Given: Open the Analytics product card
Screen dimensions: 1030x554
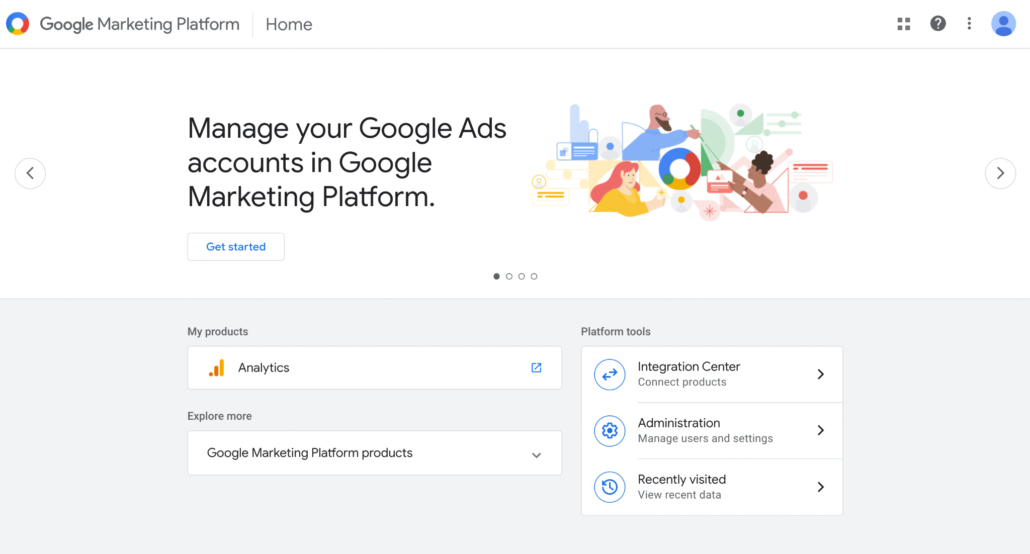Looking at the screenshot, I should pyautogui.click(x=374, y=368).
